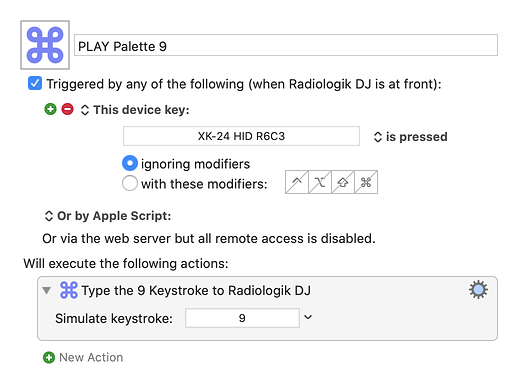This screenshot has width=518, height=384.
Task: Select ignoring modifiers radio button
Action: [130, 163]
